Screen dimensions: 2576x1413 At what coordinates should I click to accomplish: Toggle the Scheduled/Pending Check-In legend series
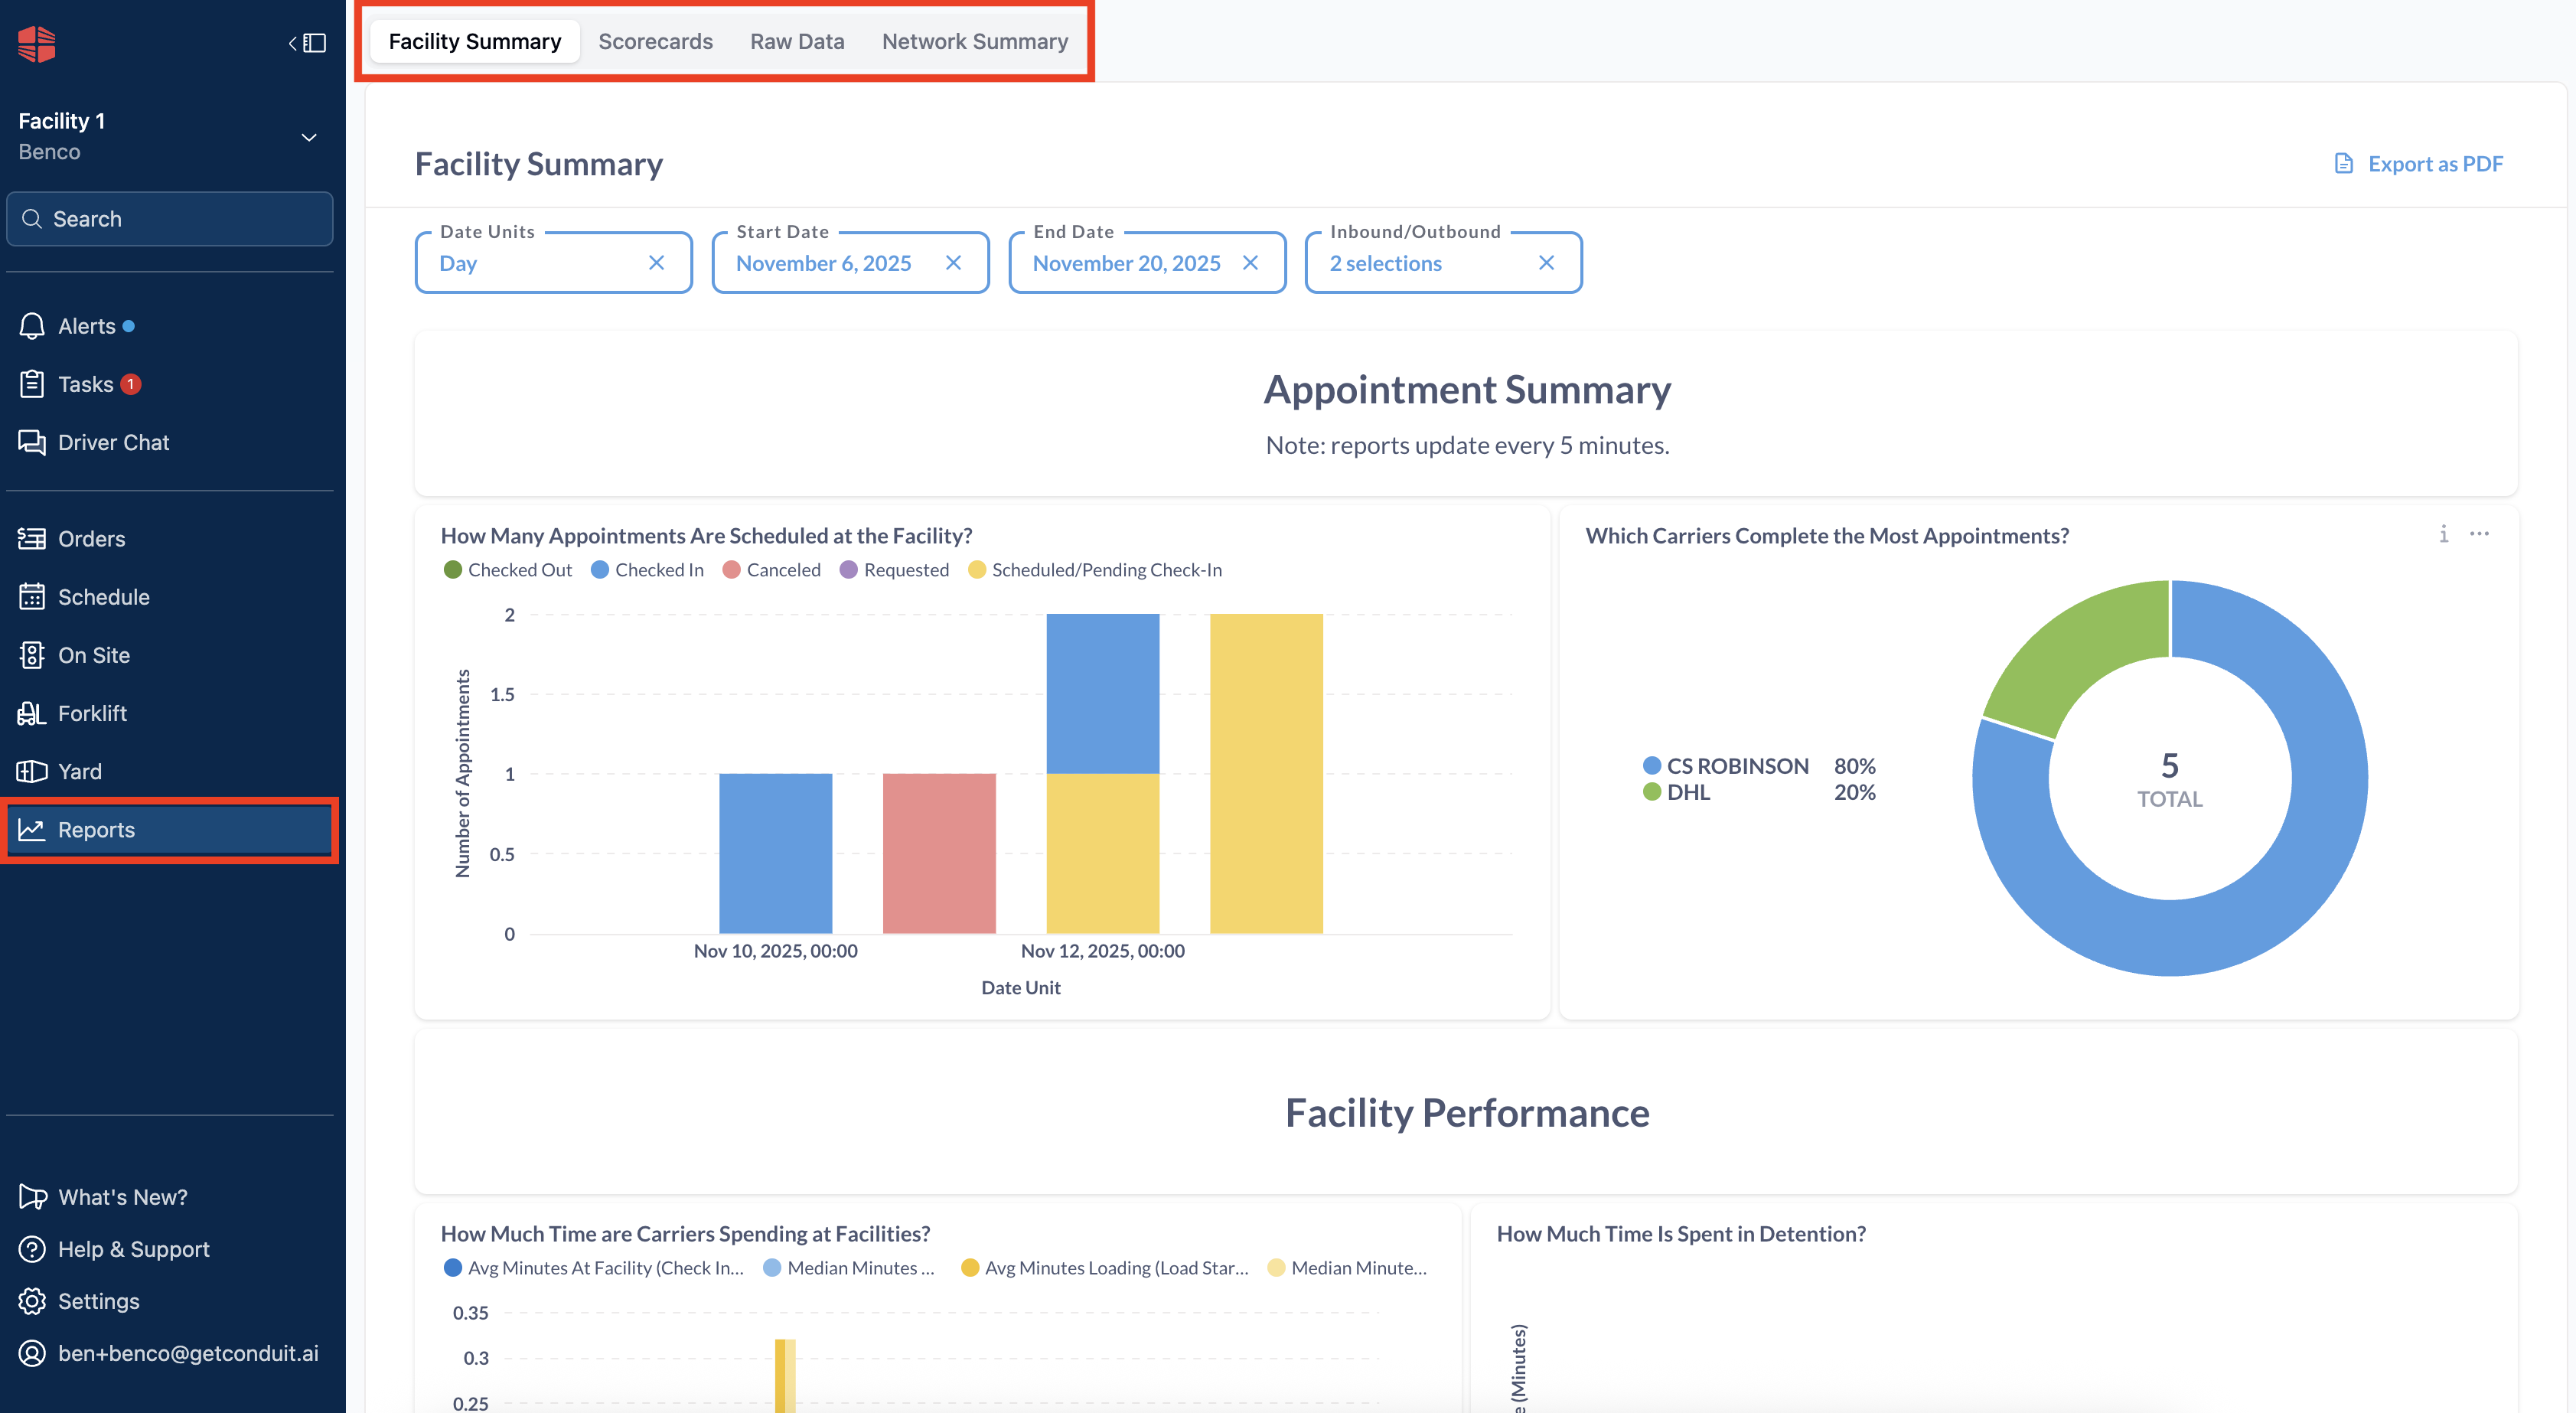click(1095, 570)
